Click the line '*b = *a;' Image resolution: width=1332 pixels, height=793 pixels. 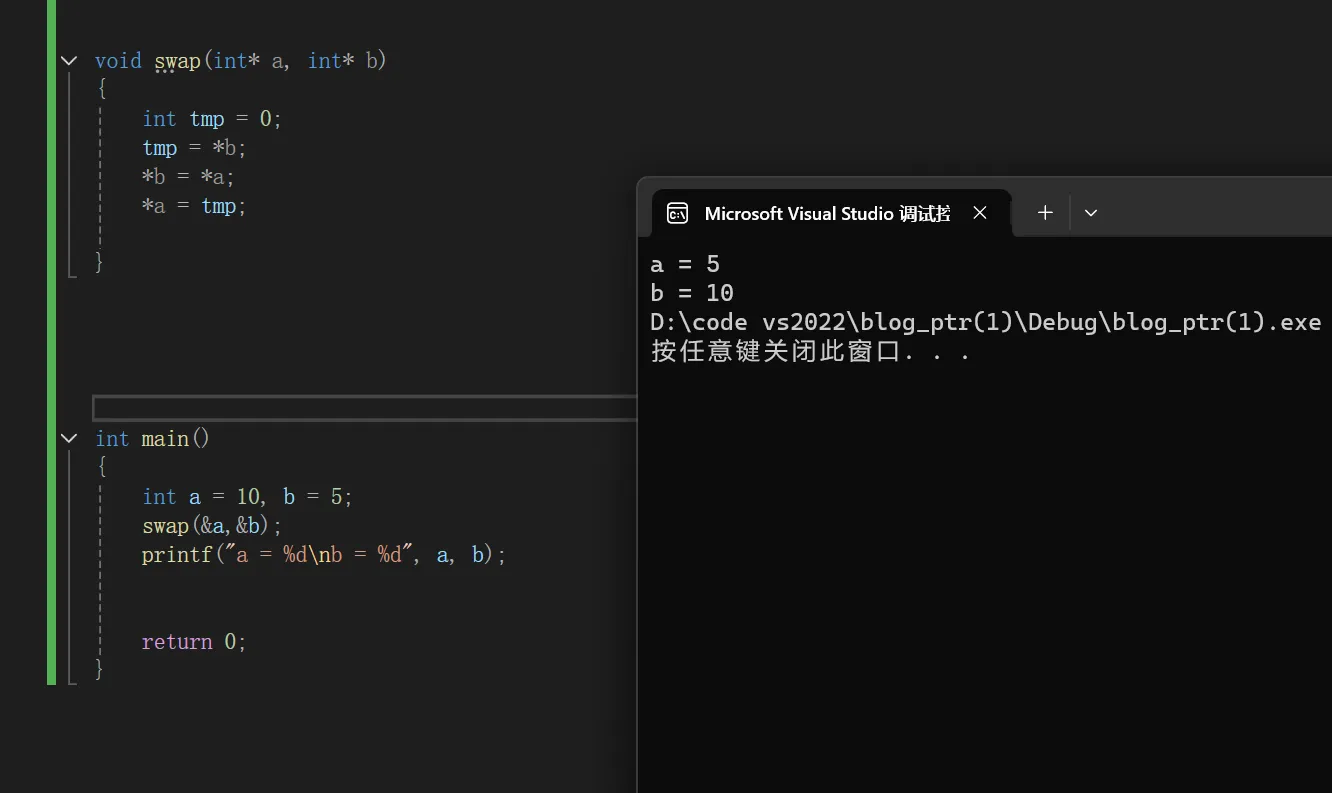188,177
